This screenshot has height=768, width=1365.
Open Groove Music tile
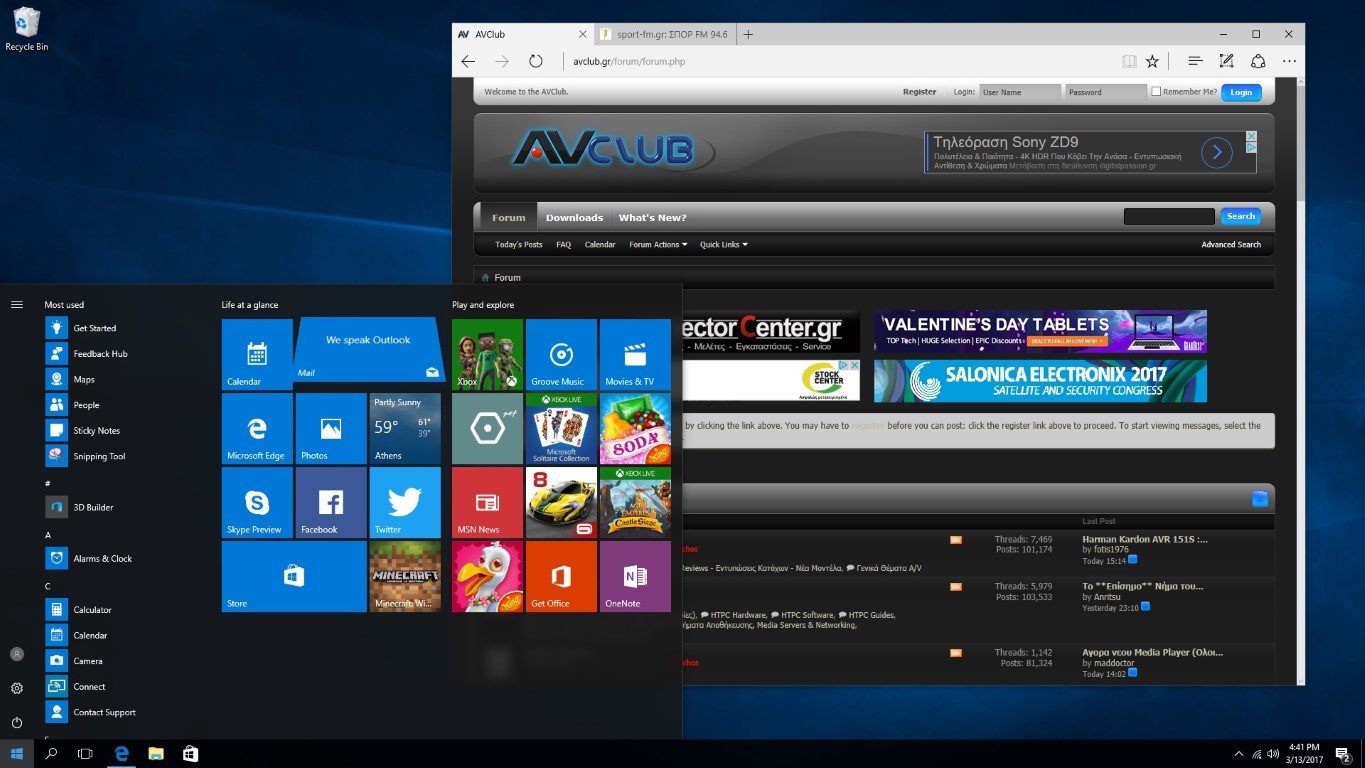561,354
